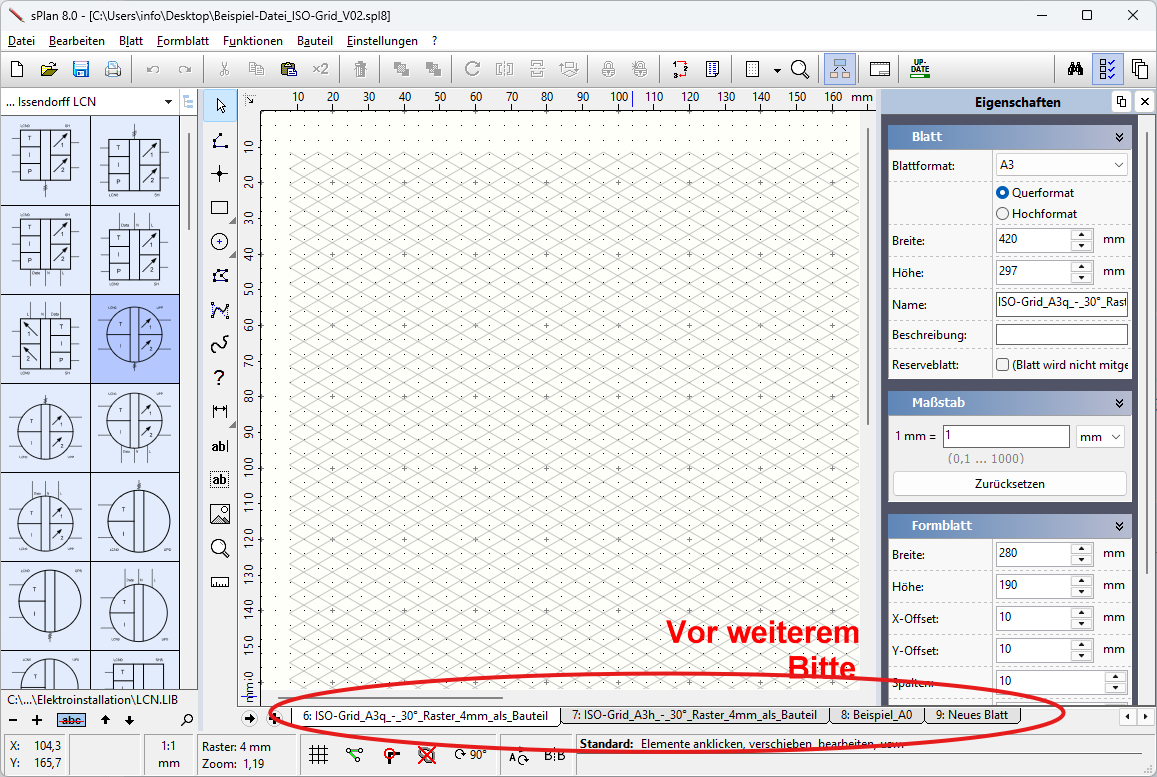This screenshot has width=1157, height=777.
Task: Save the document with the floppy disk icon
Action: tap(80, 69)
